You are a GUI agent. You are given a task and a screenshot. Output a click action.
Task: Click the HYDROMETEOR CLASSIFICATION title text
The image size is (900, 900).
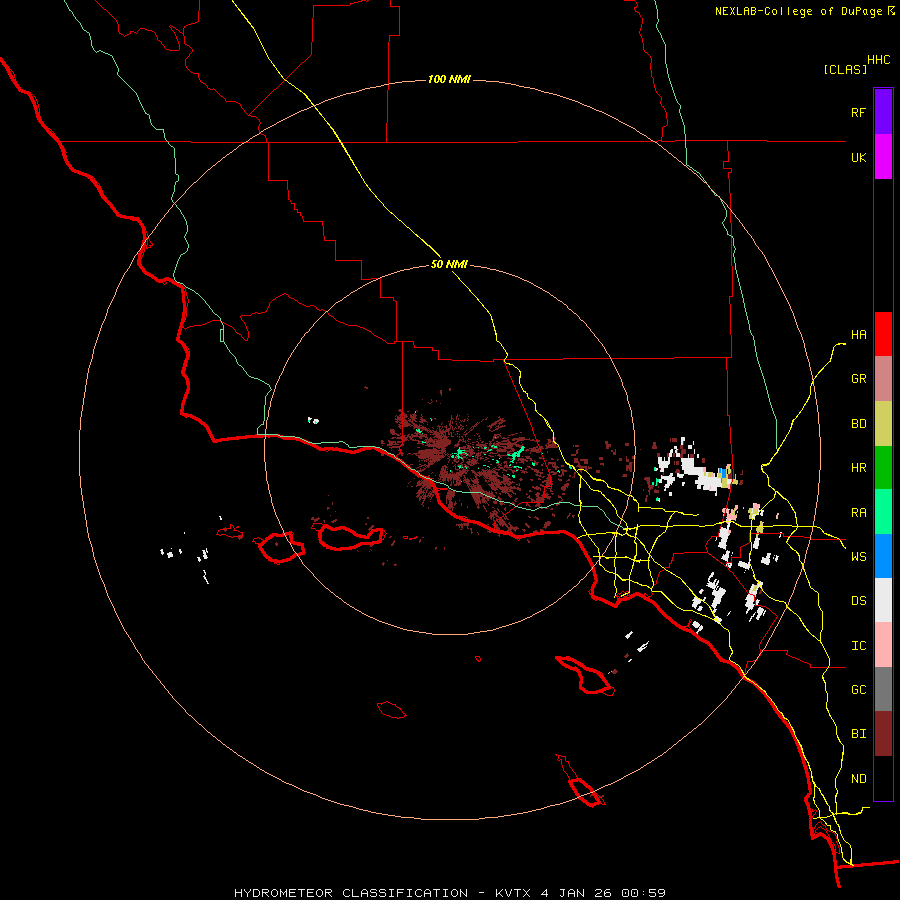[351, 893]
